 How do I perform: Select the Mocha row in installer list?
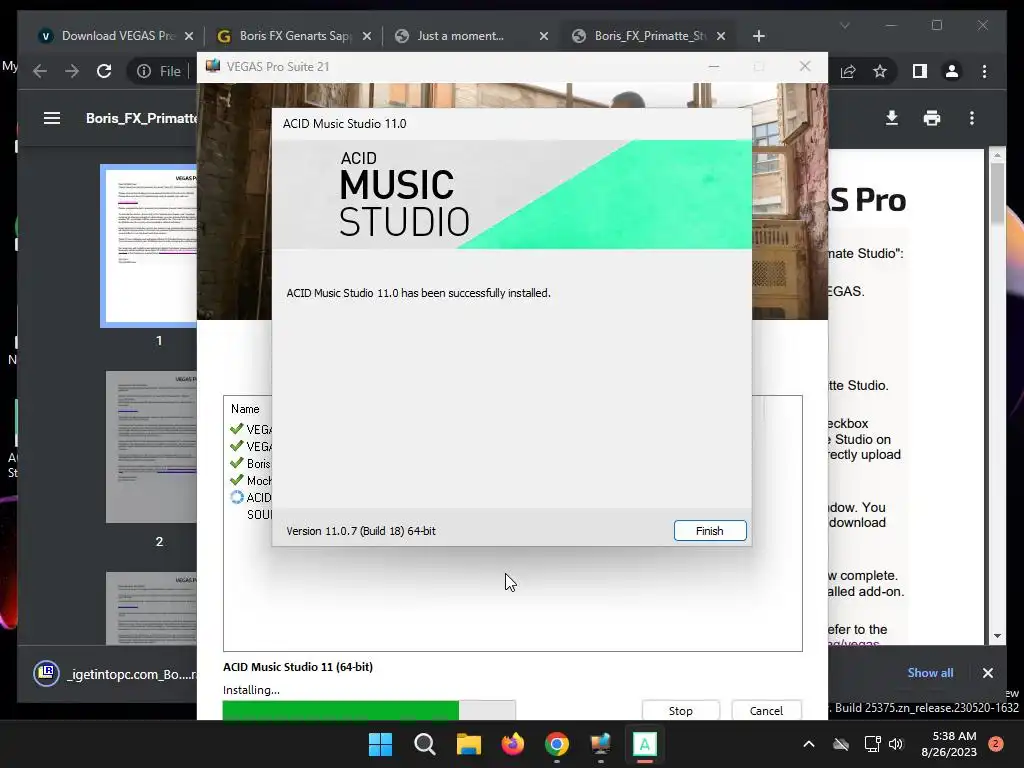pyautogui.click(x=251, y=481)
